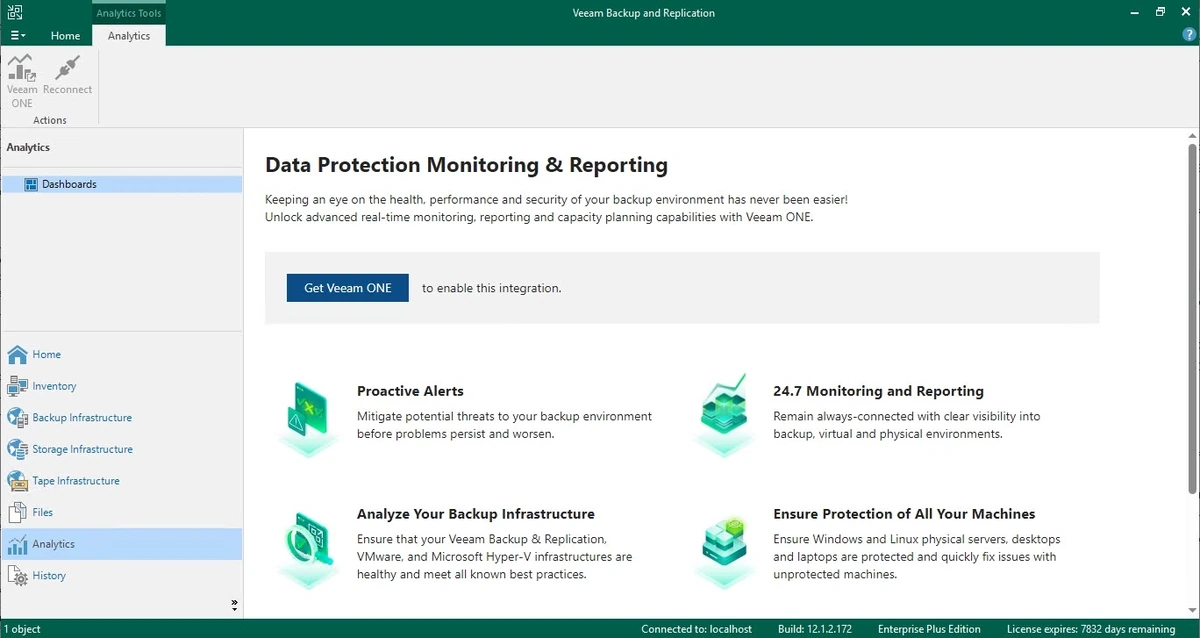
Task: Click the 24.7 Monitoring and Reporting heading
Action: coord(878,391)
